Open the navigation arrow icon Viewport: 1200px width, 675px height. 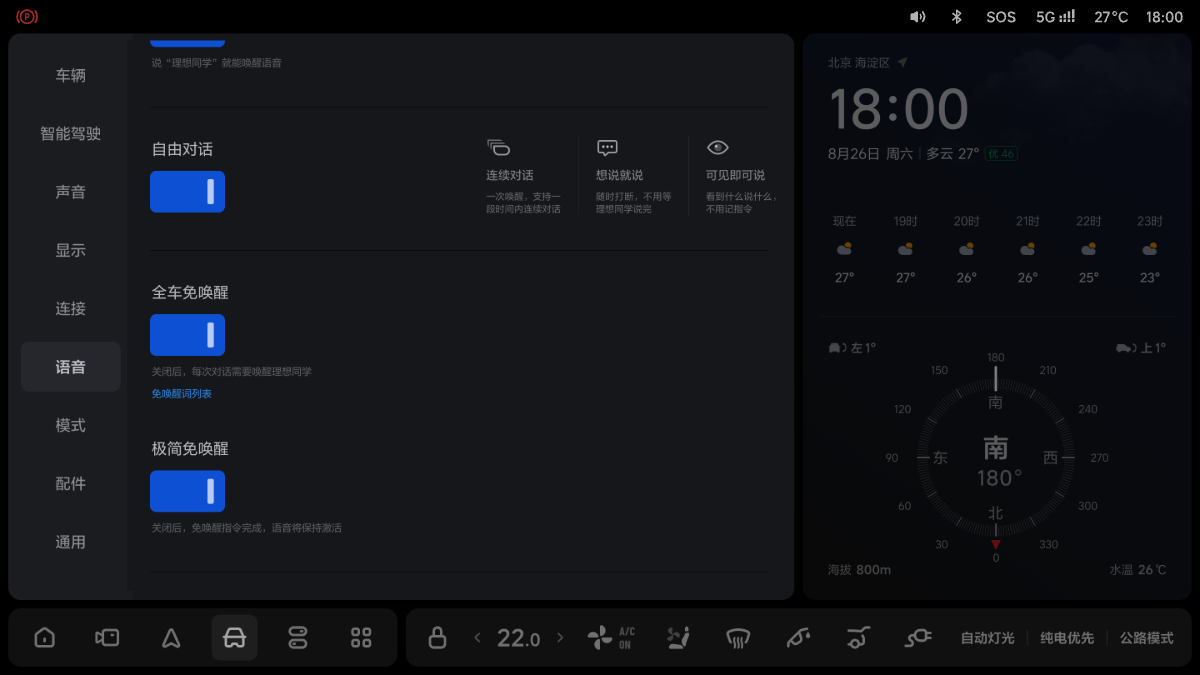[171, 637]
